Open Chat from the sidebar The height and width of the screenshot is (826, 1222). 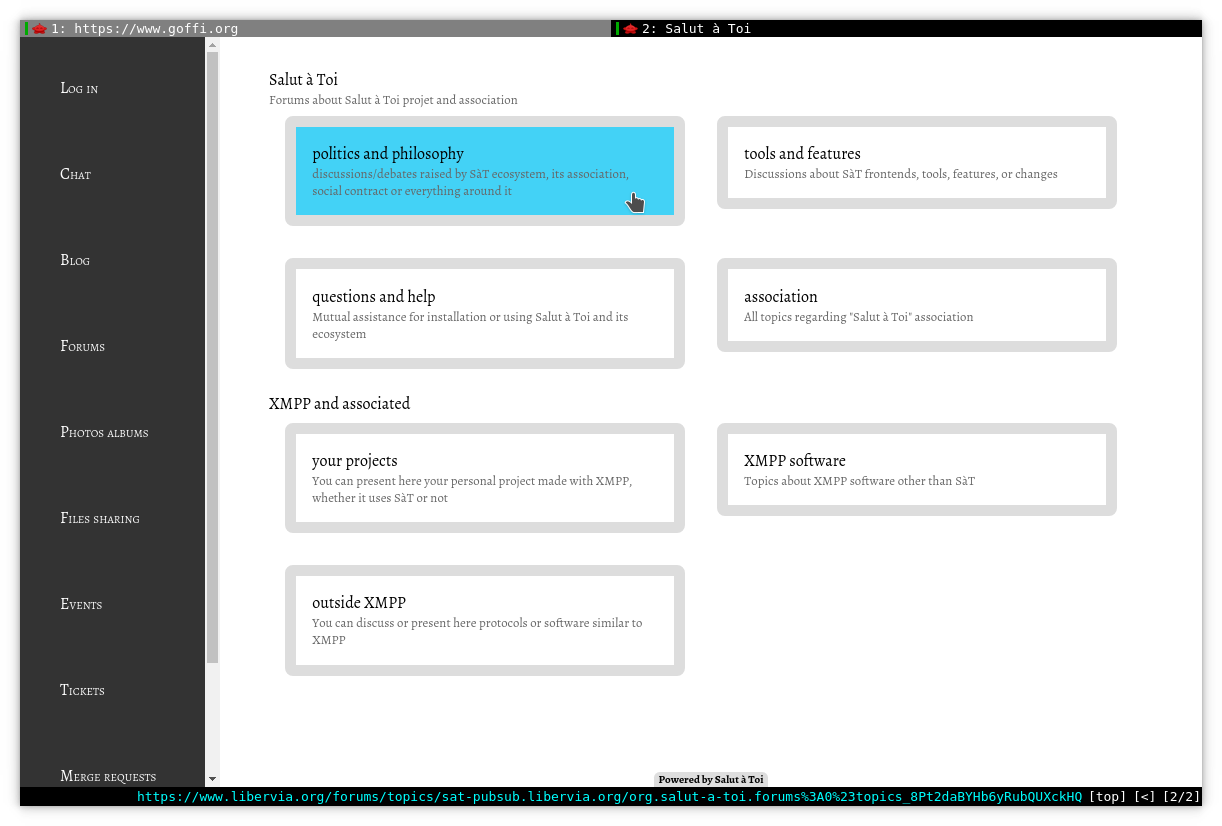click(x=75, y=174)
